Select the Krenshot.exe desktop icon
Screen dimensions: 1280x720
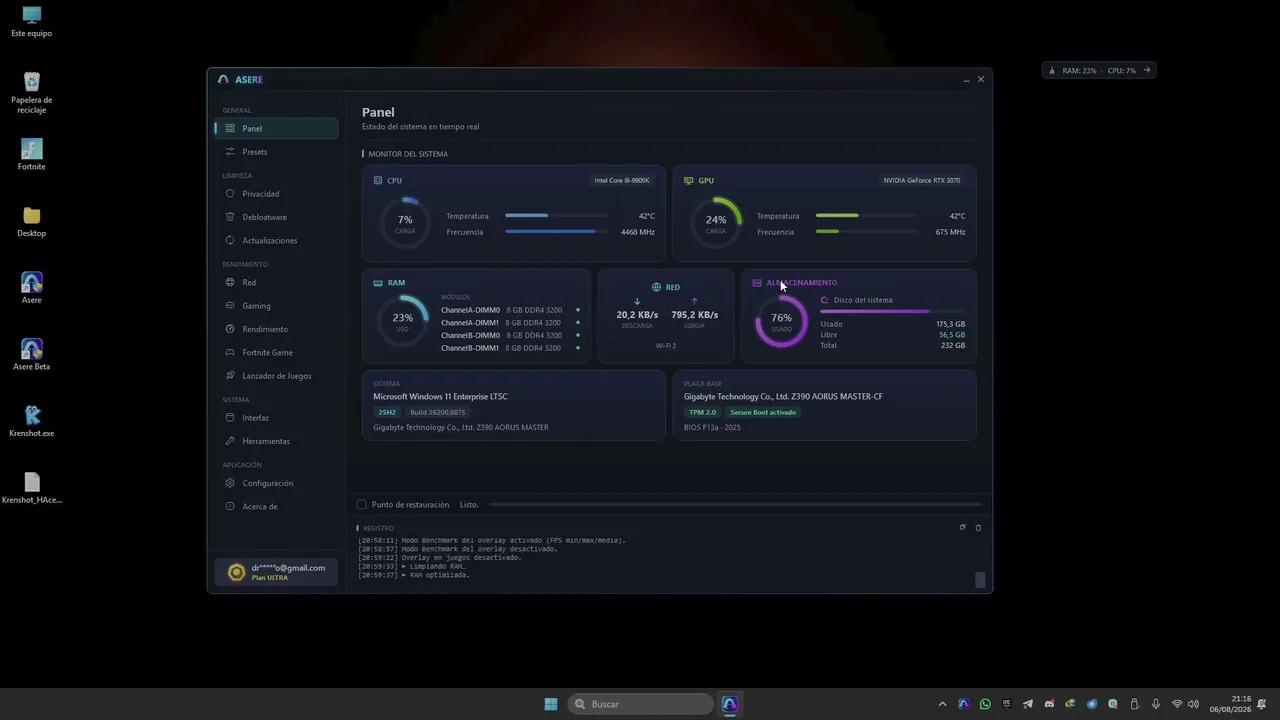[32, 422]
